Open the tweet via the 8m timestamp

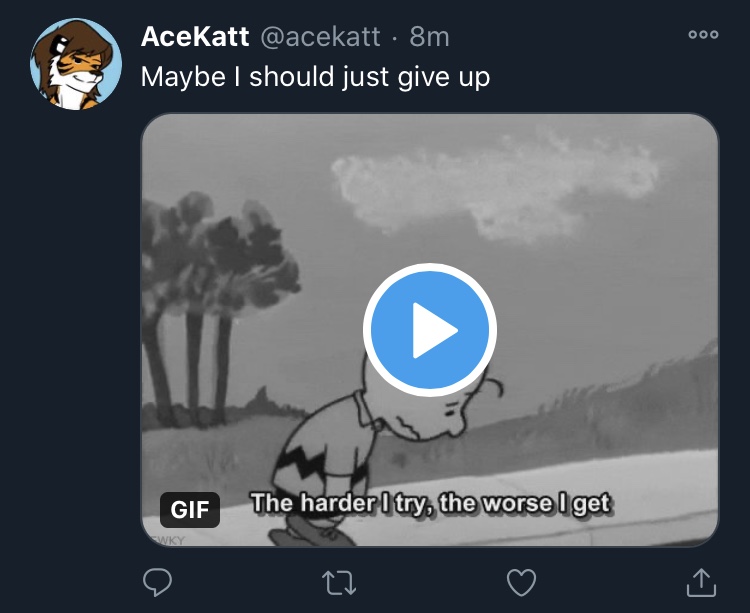(x=429, y=37)
